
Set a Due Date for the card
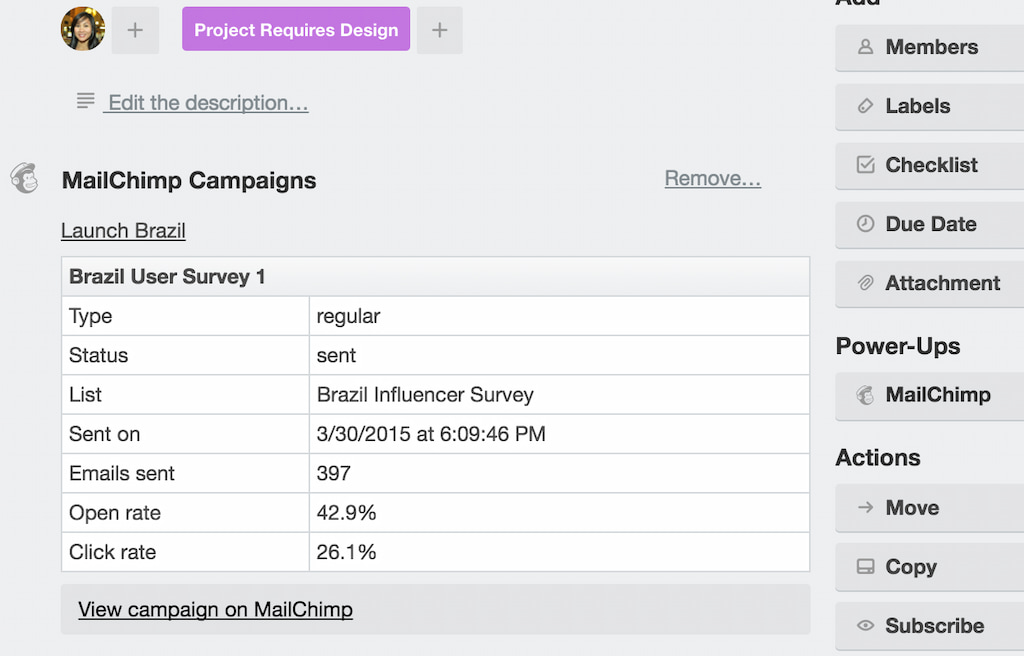[x=929, y=224]
